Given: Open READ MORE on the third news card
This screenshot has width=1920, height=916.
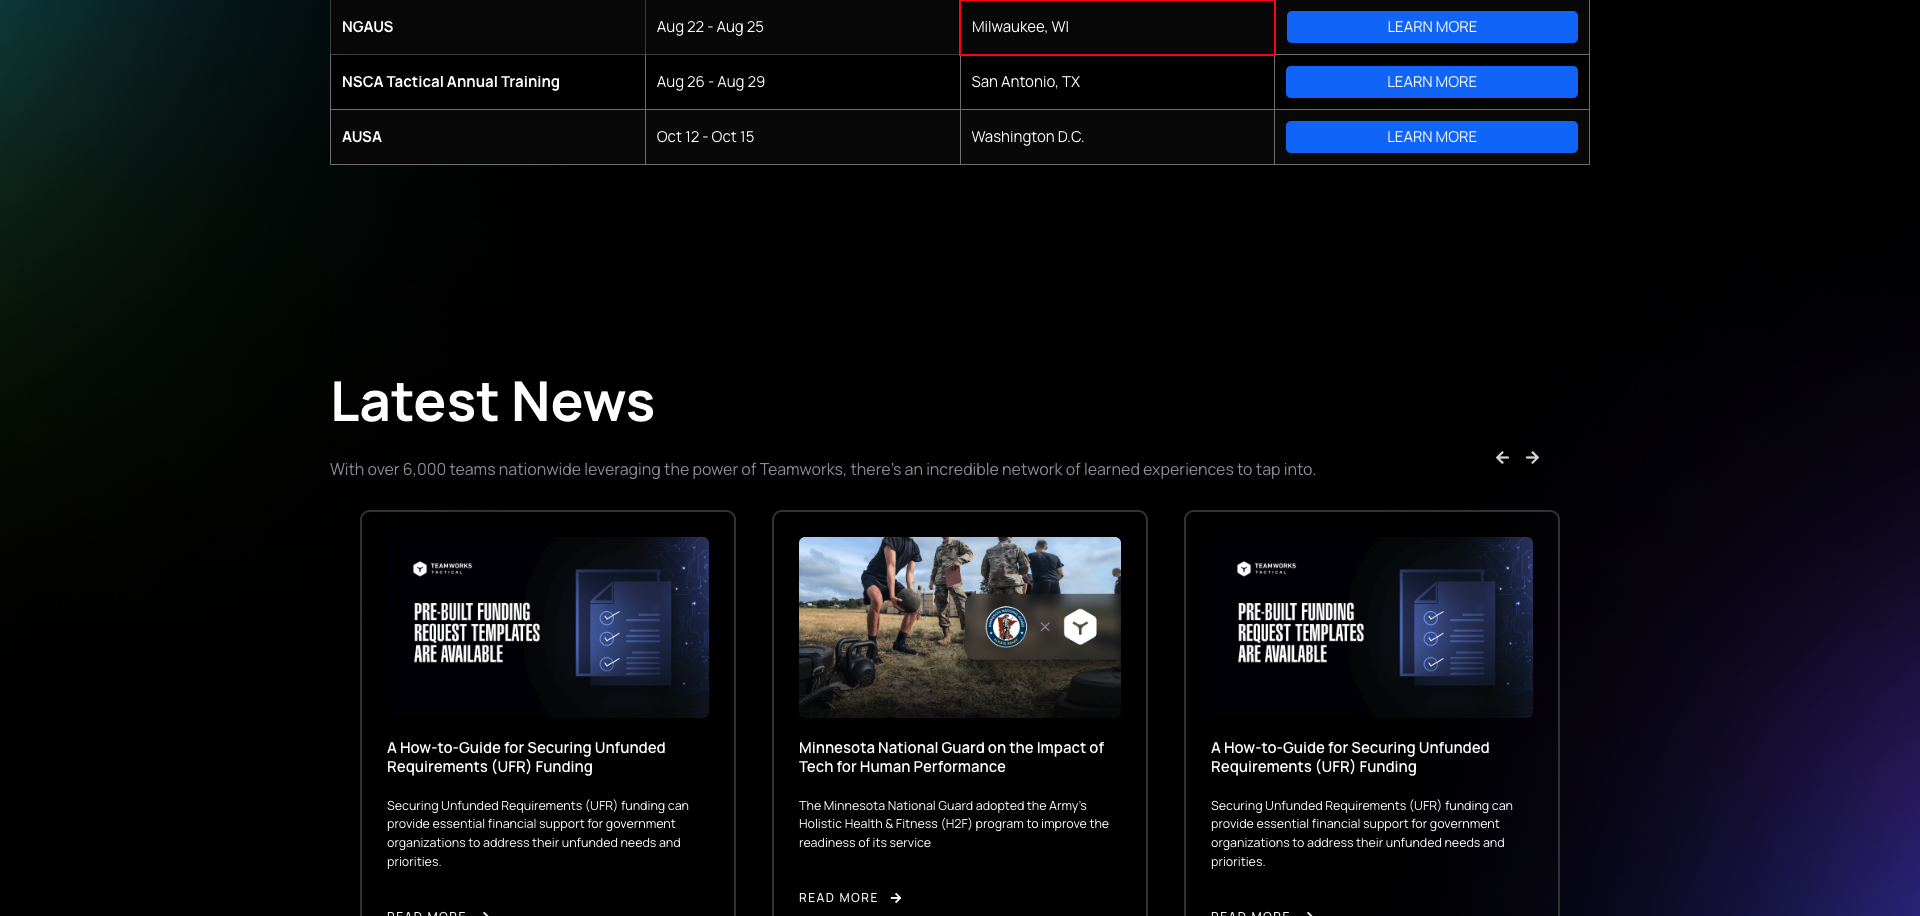Looking at the screenshot, I should coord(1251,912).
